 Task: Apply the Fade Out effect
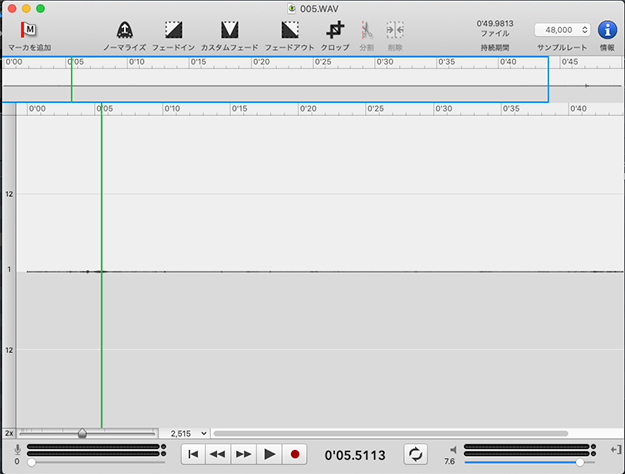[x=290, y=31]
